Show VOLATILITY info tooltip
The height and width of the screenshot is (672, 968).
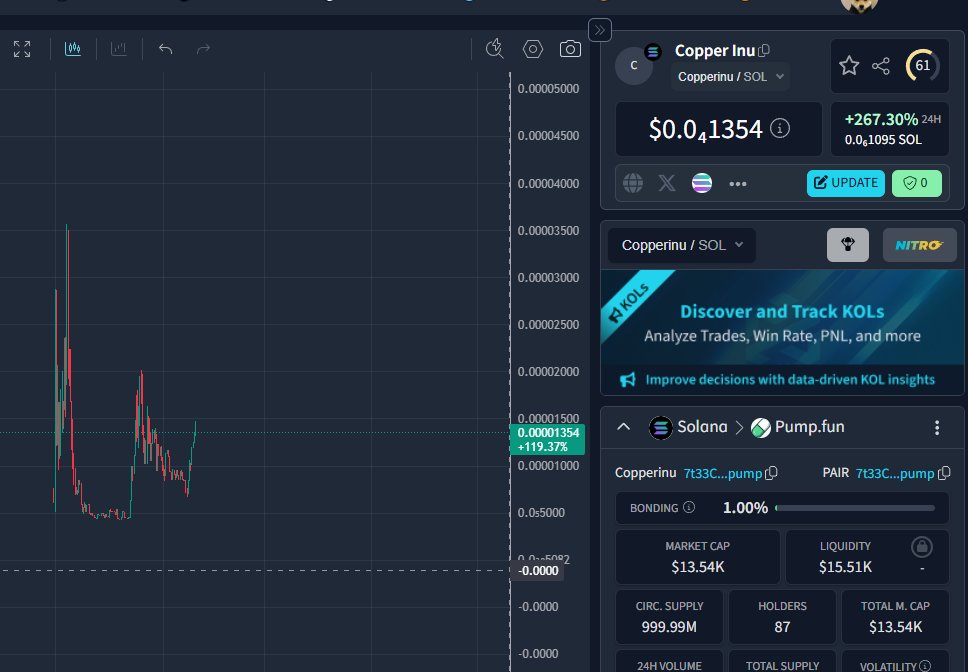click(925, 666)
